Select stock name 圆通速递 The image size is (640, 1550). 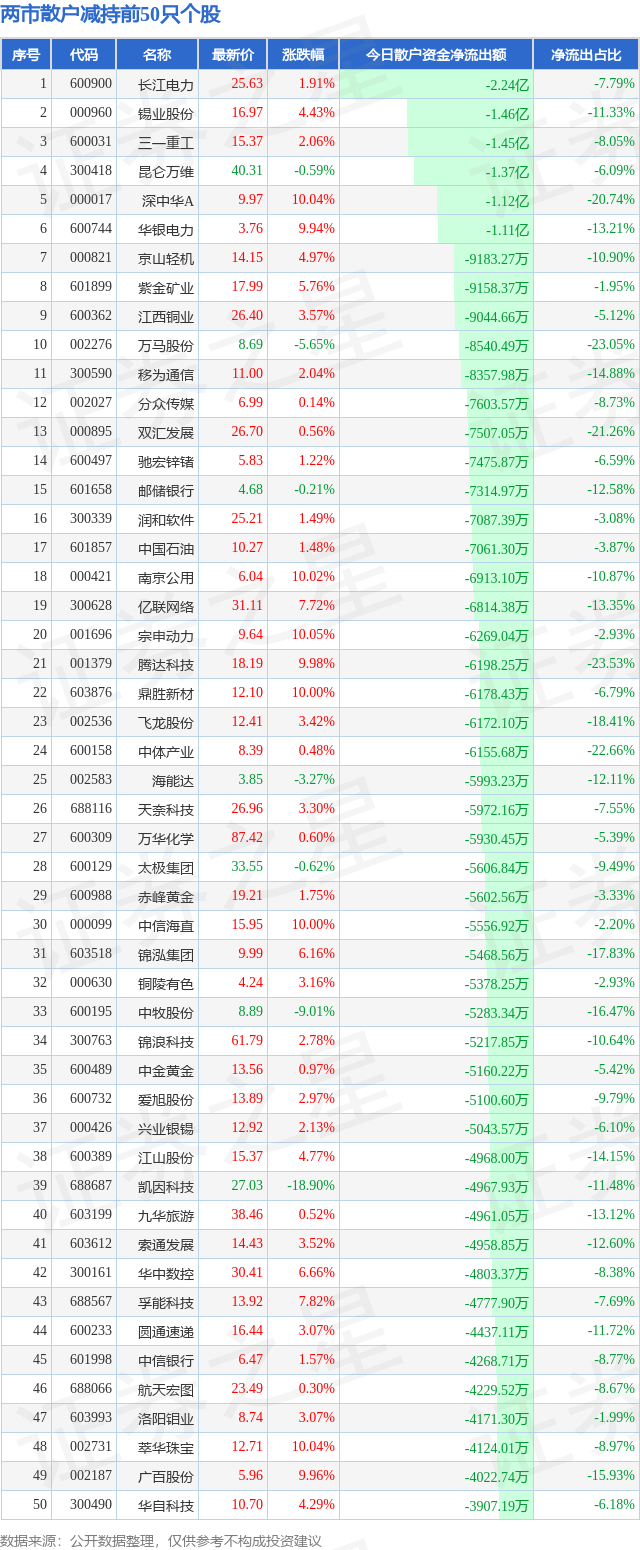(x=166, y=1332)
